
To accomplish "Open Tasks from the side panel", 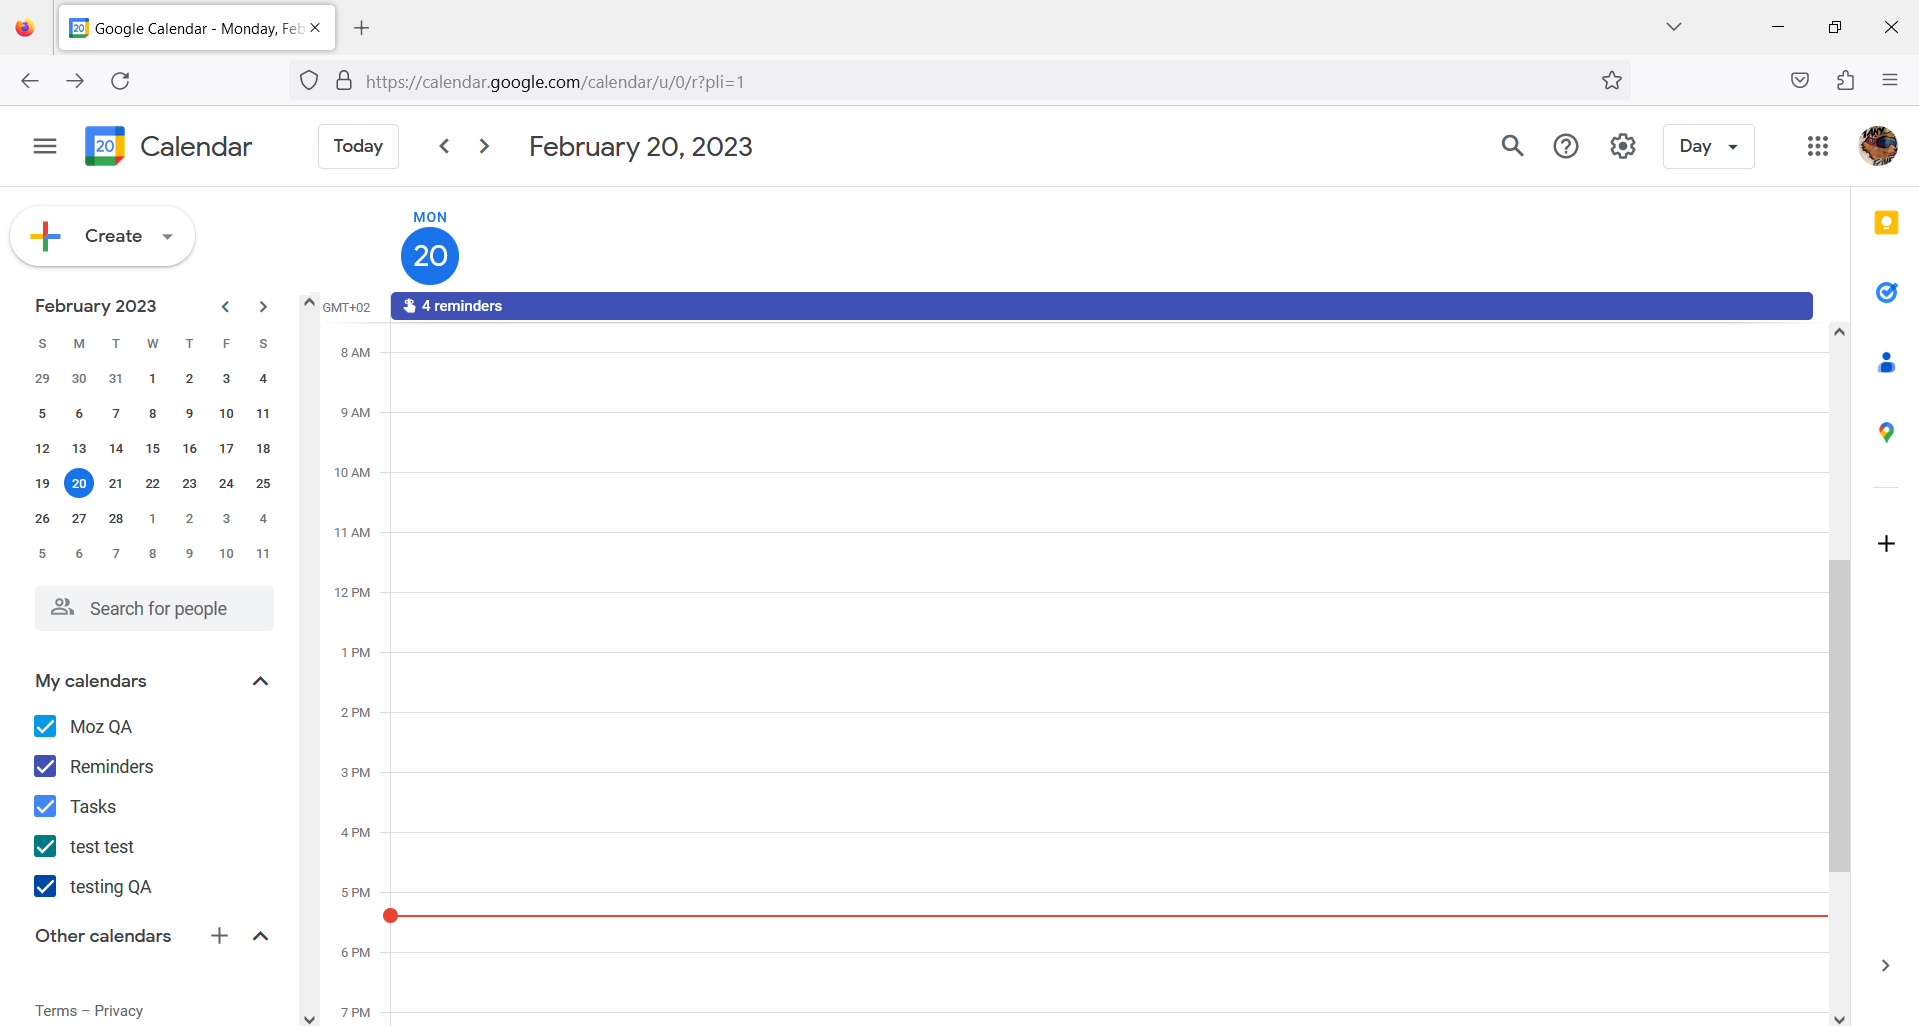I will pos(1886,292).
